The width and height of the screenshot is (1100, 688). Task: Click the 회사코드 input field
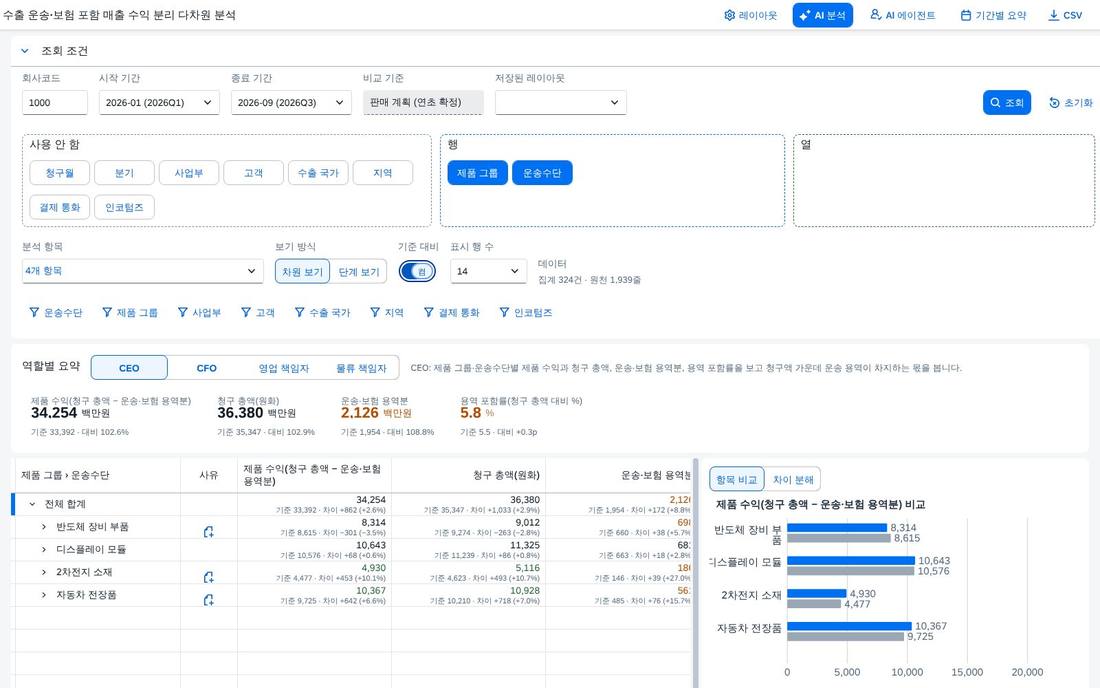pos(55,102)
